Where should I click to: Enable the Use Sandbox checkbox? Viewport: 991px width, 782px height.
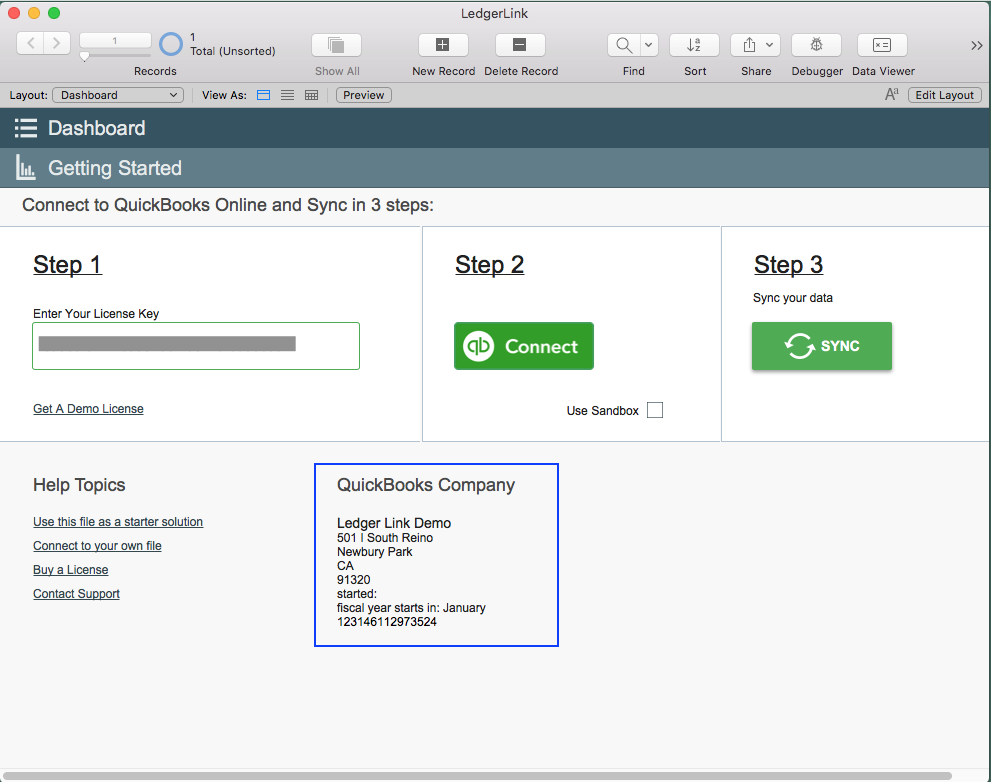[x=655, y=410]
